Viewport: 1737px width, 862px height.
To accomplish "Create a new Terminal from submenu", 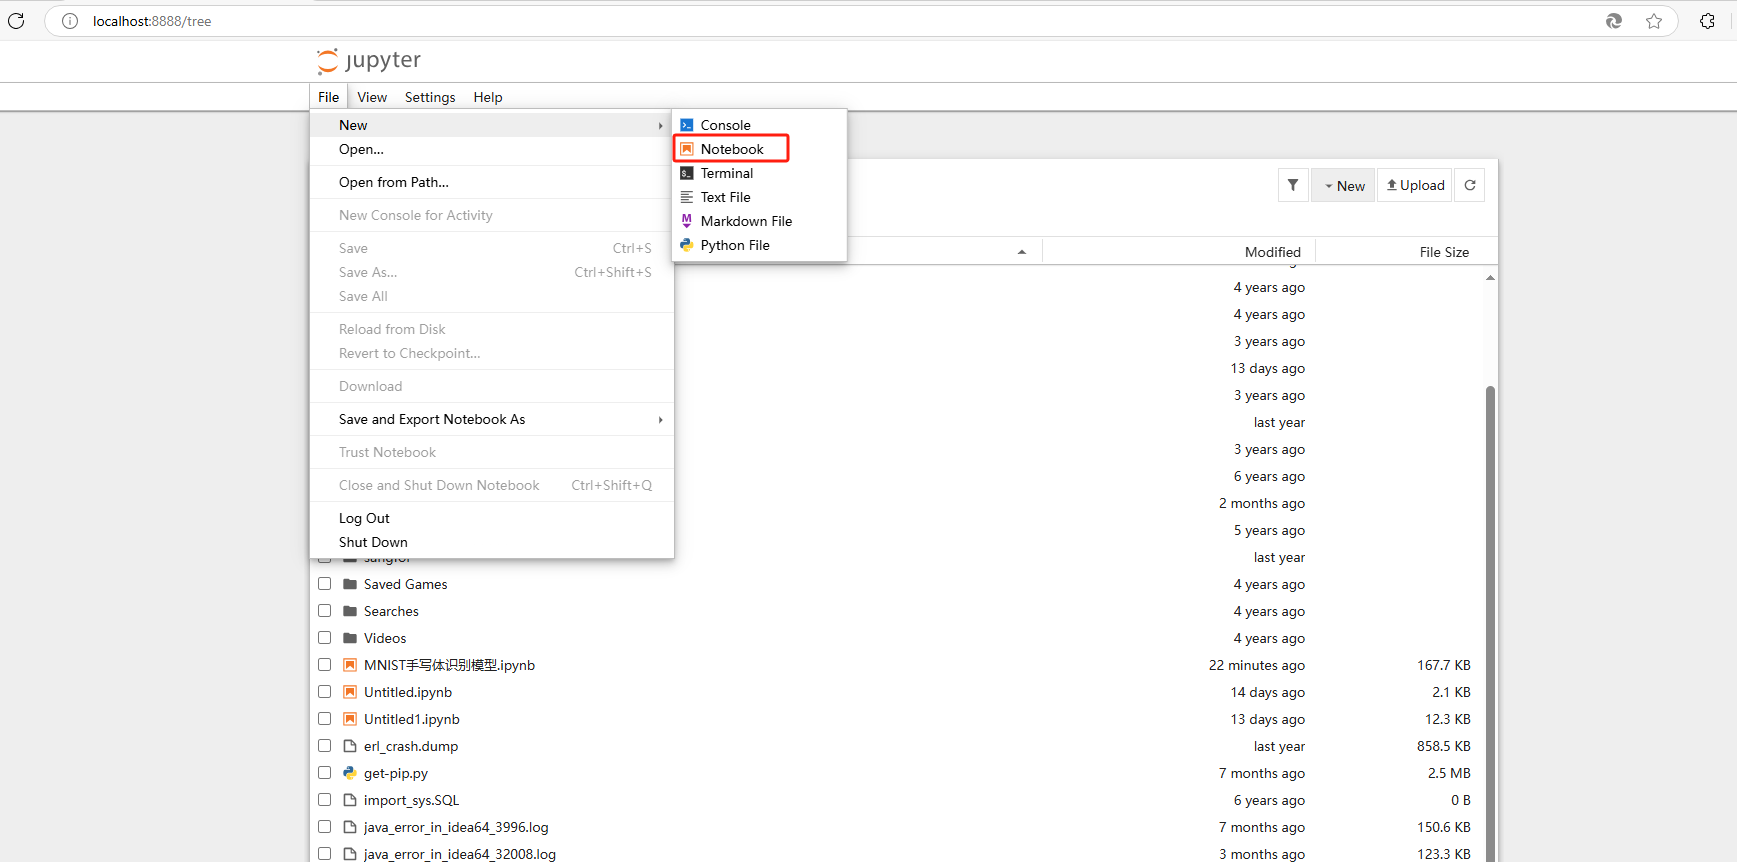I will 759,173.
